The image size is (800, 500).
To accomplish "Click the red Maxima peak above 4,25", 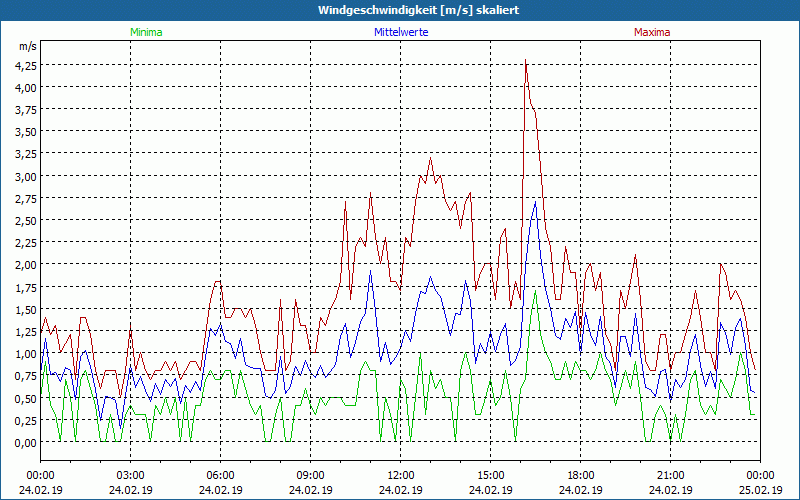I will click(526, 61).
